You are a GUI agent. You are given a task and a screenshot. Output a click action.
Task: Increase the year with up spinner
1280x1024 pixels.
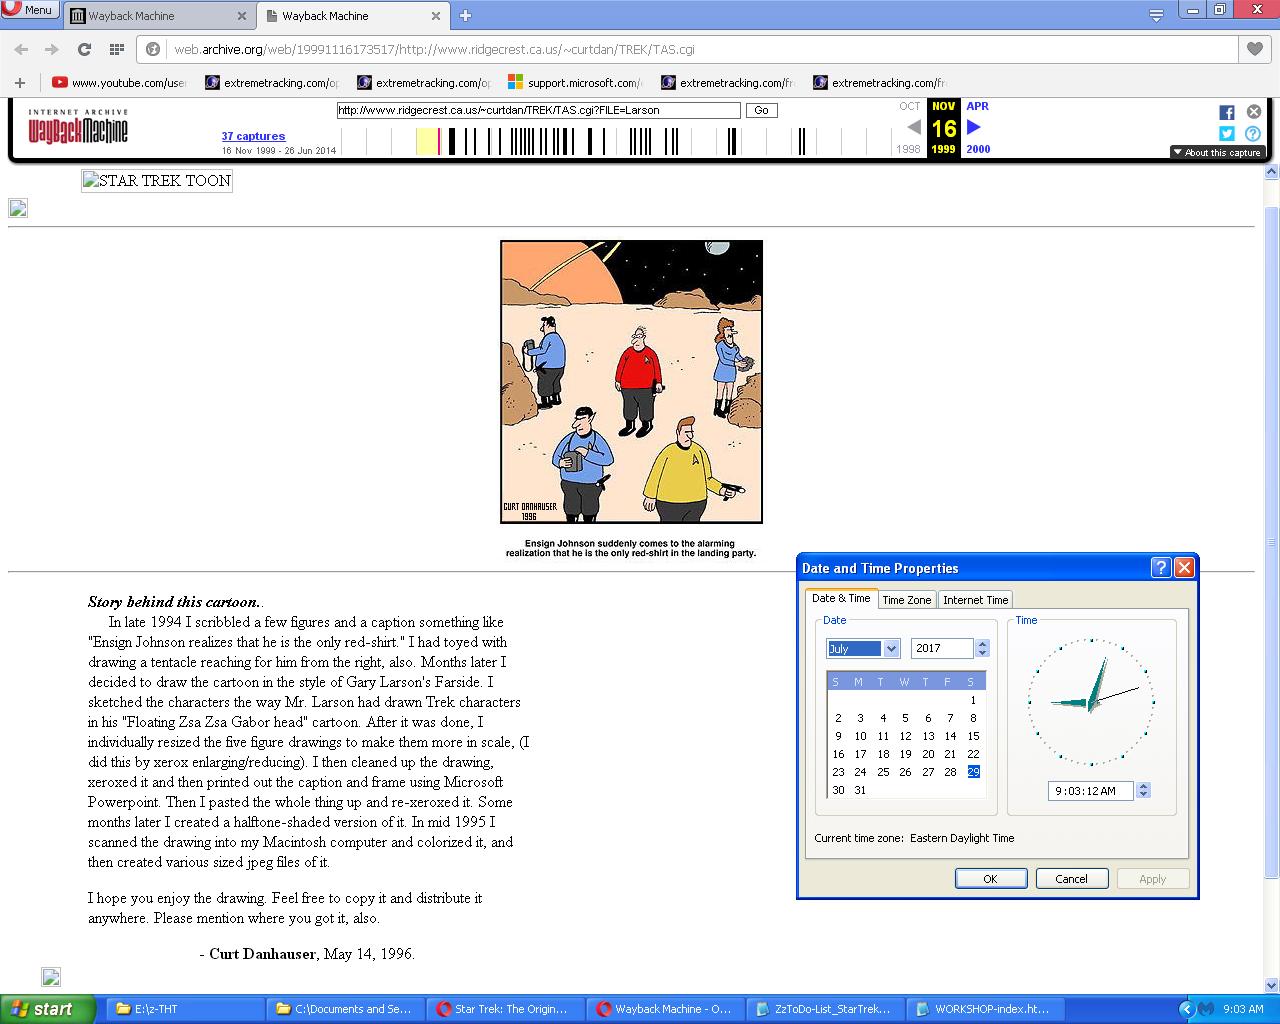tap(982, 644)
